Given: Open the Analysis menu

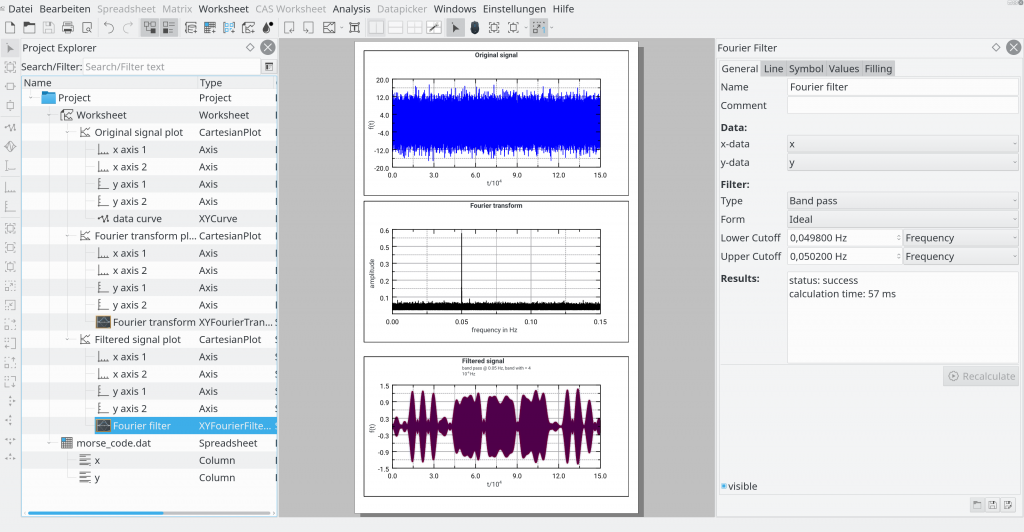Looking at the screenshot, I should coord(351,9).
